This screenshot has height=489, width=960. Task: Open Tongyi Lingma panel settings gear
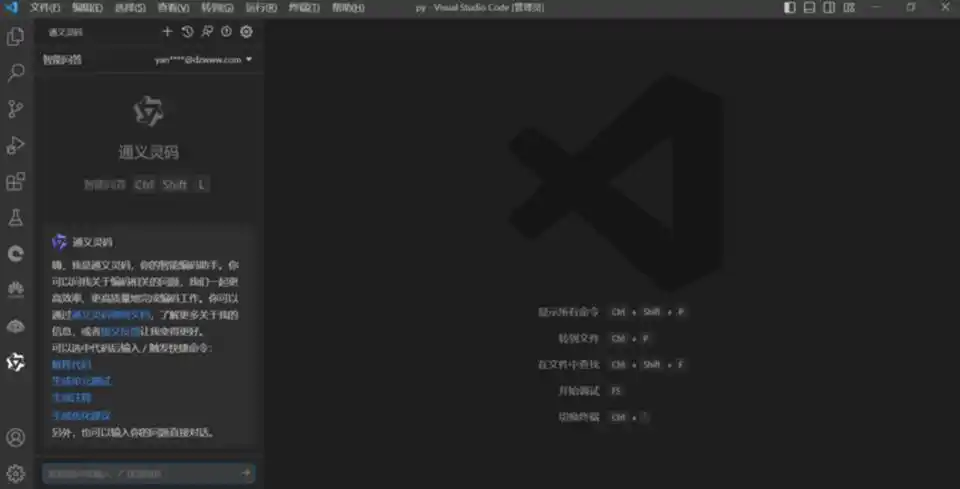tap(246, 32)
